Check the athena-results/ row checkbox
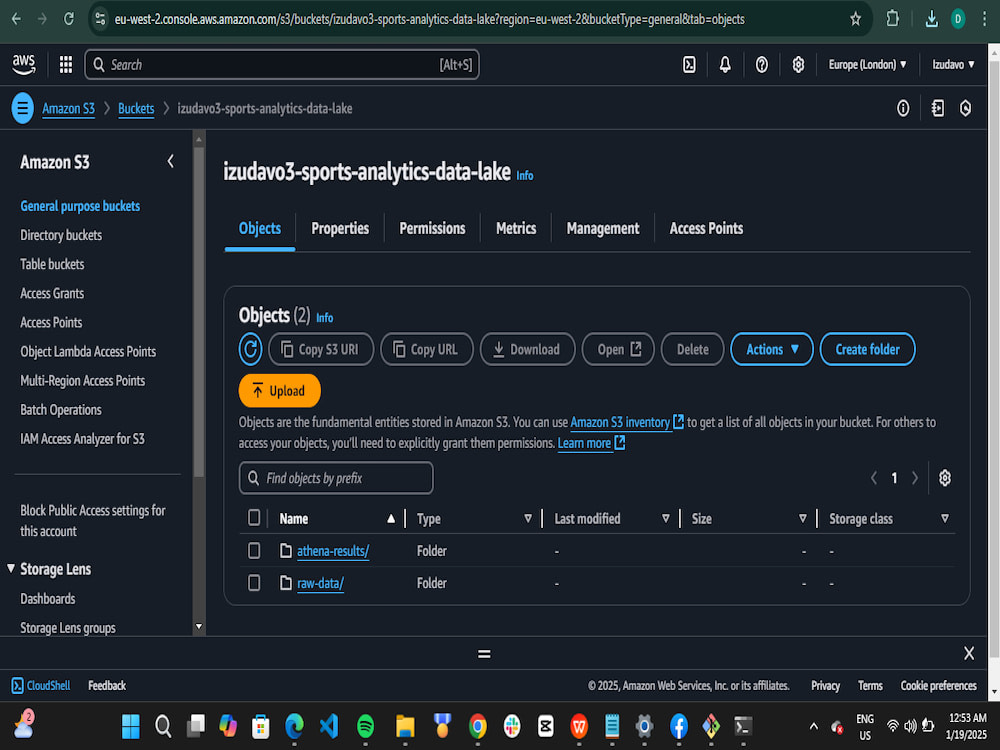Viewport: 1000px width, 750px height. point(254,550)
